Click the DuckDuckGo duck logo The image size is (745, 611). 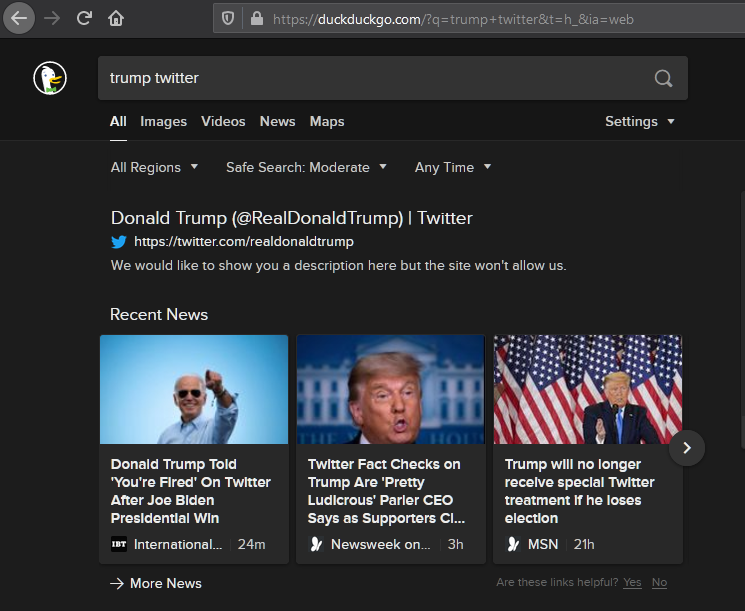pos(50,78)
